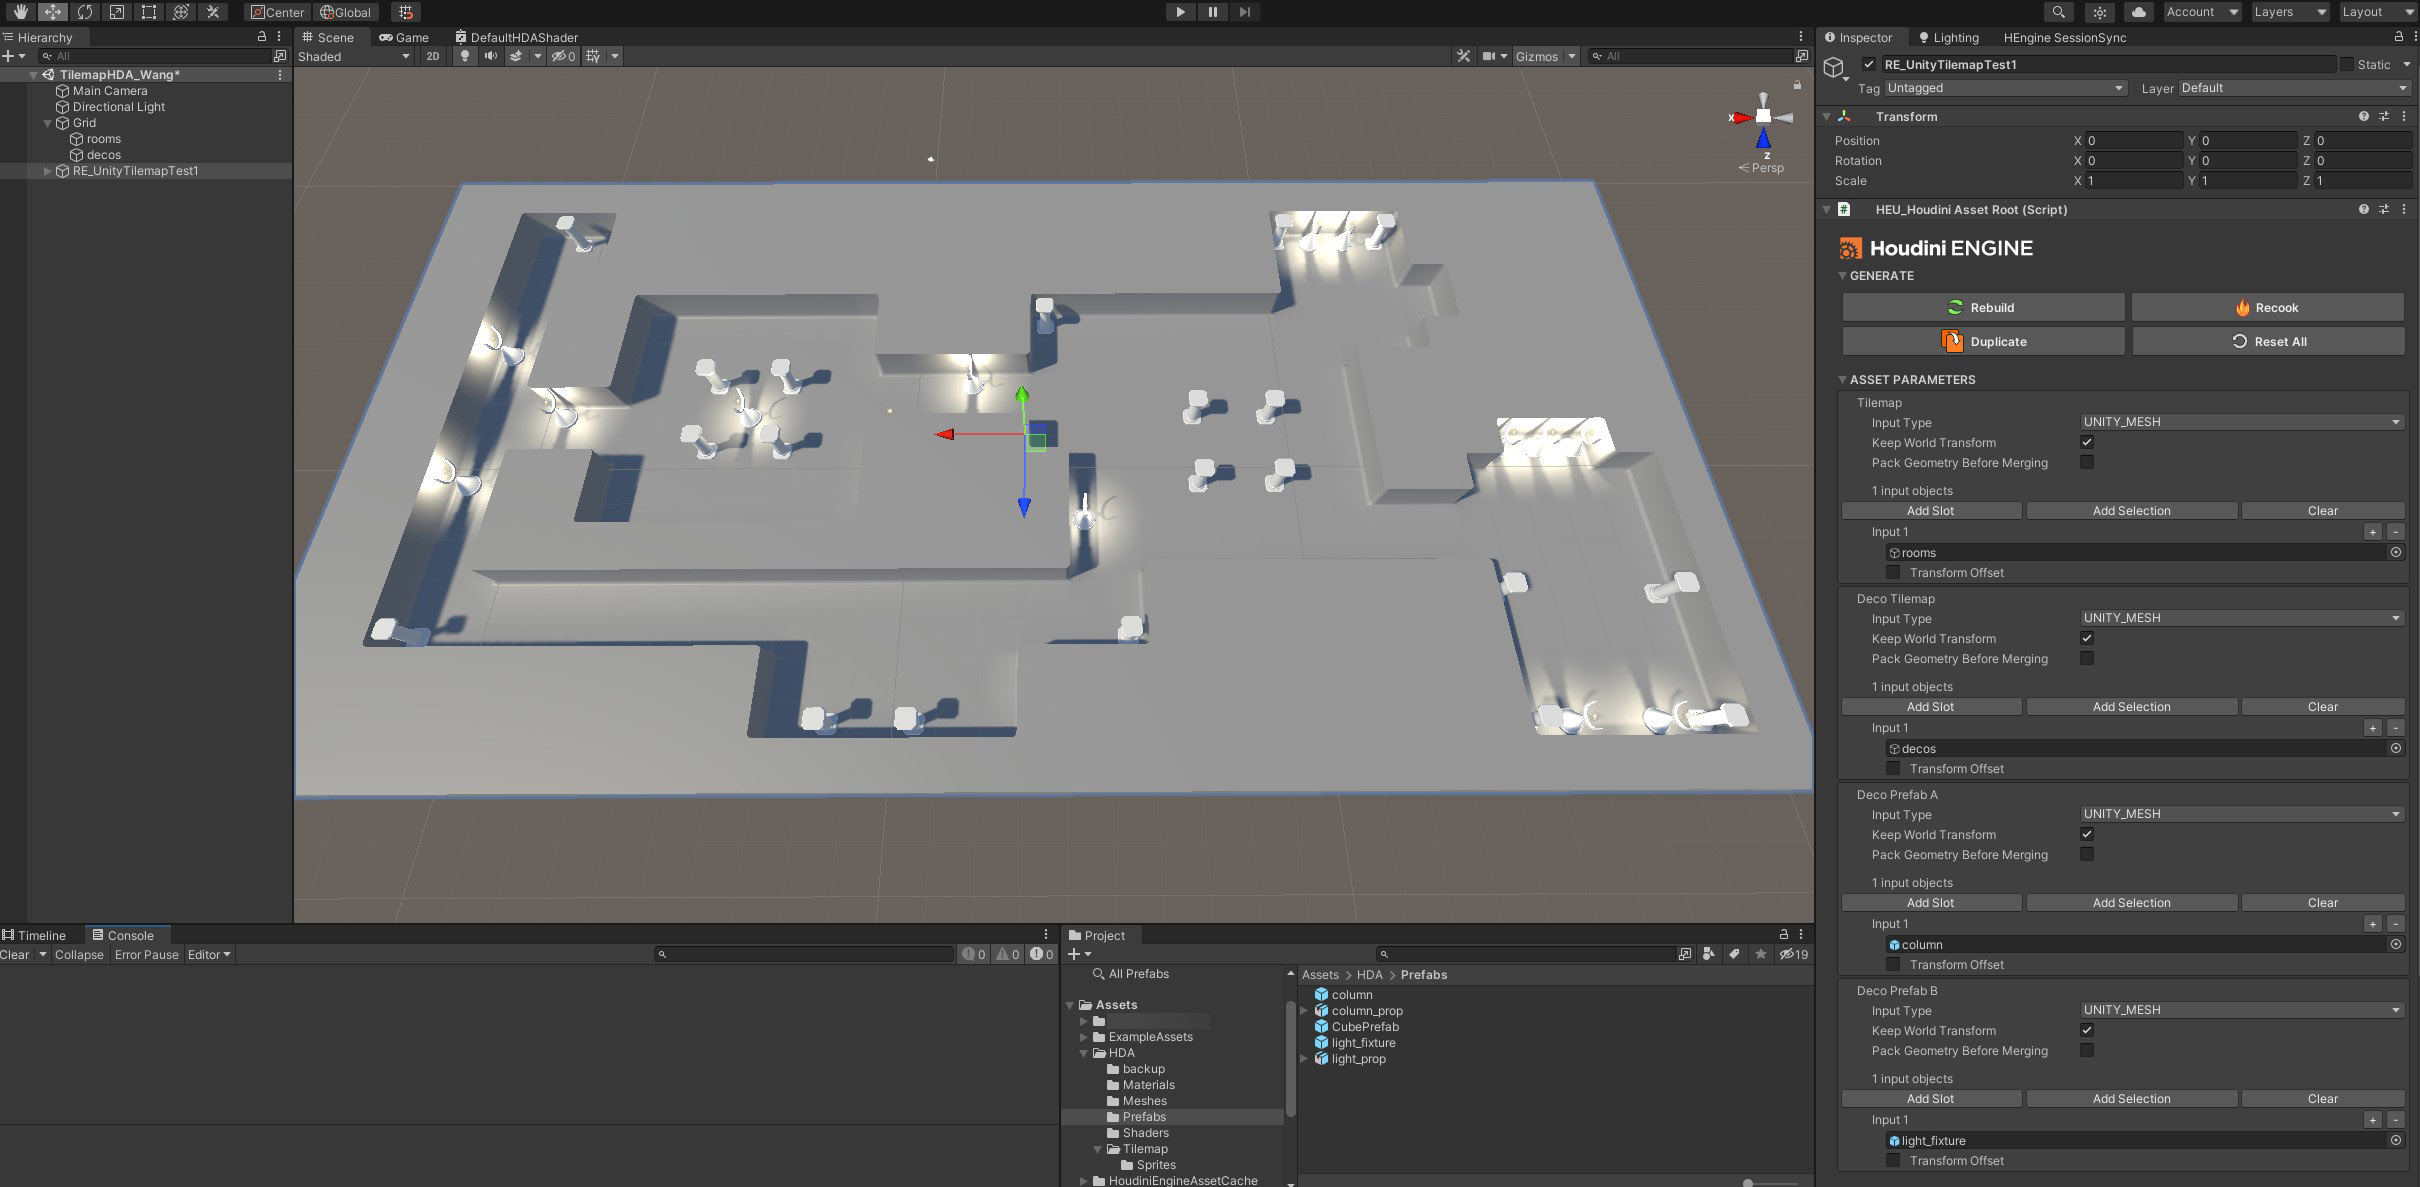Screen dimensions: 2420x1187
Task: Uncheck Keep World Transform under Tilemap
Action: (x=2087, y=442)
